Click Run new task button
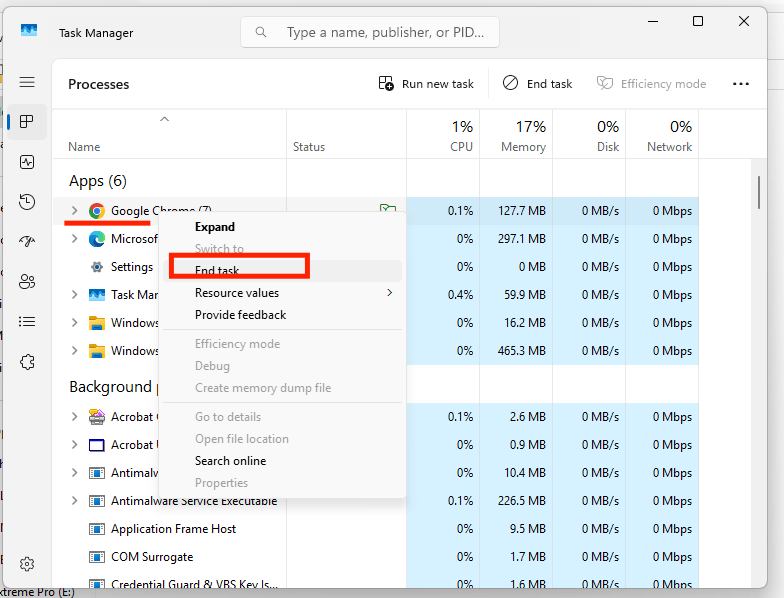This screenshot has width=784, height=598. point(426,84)
